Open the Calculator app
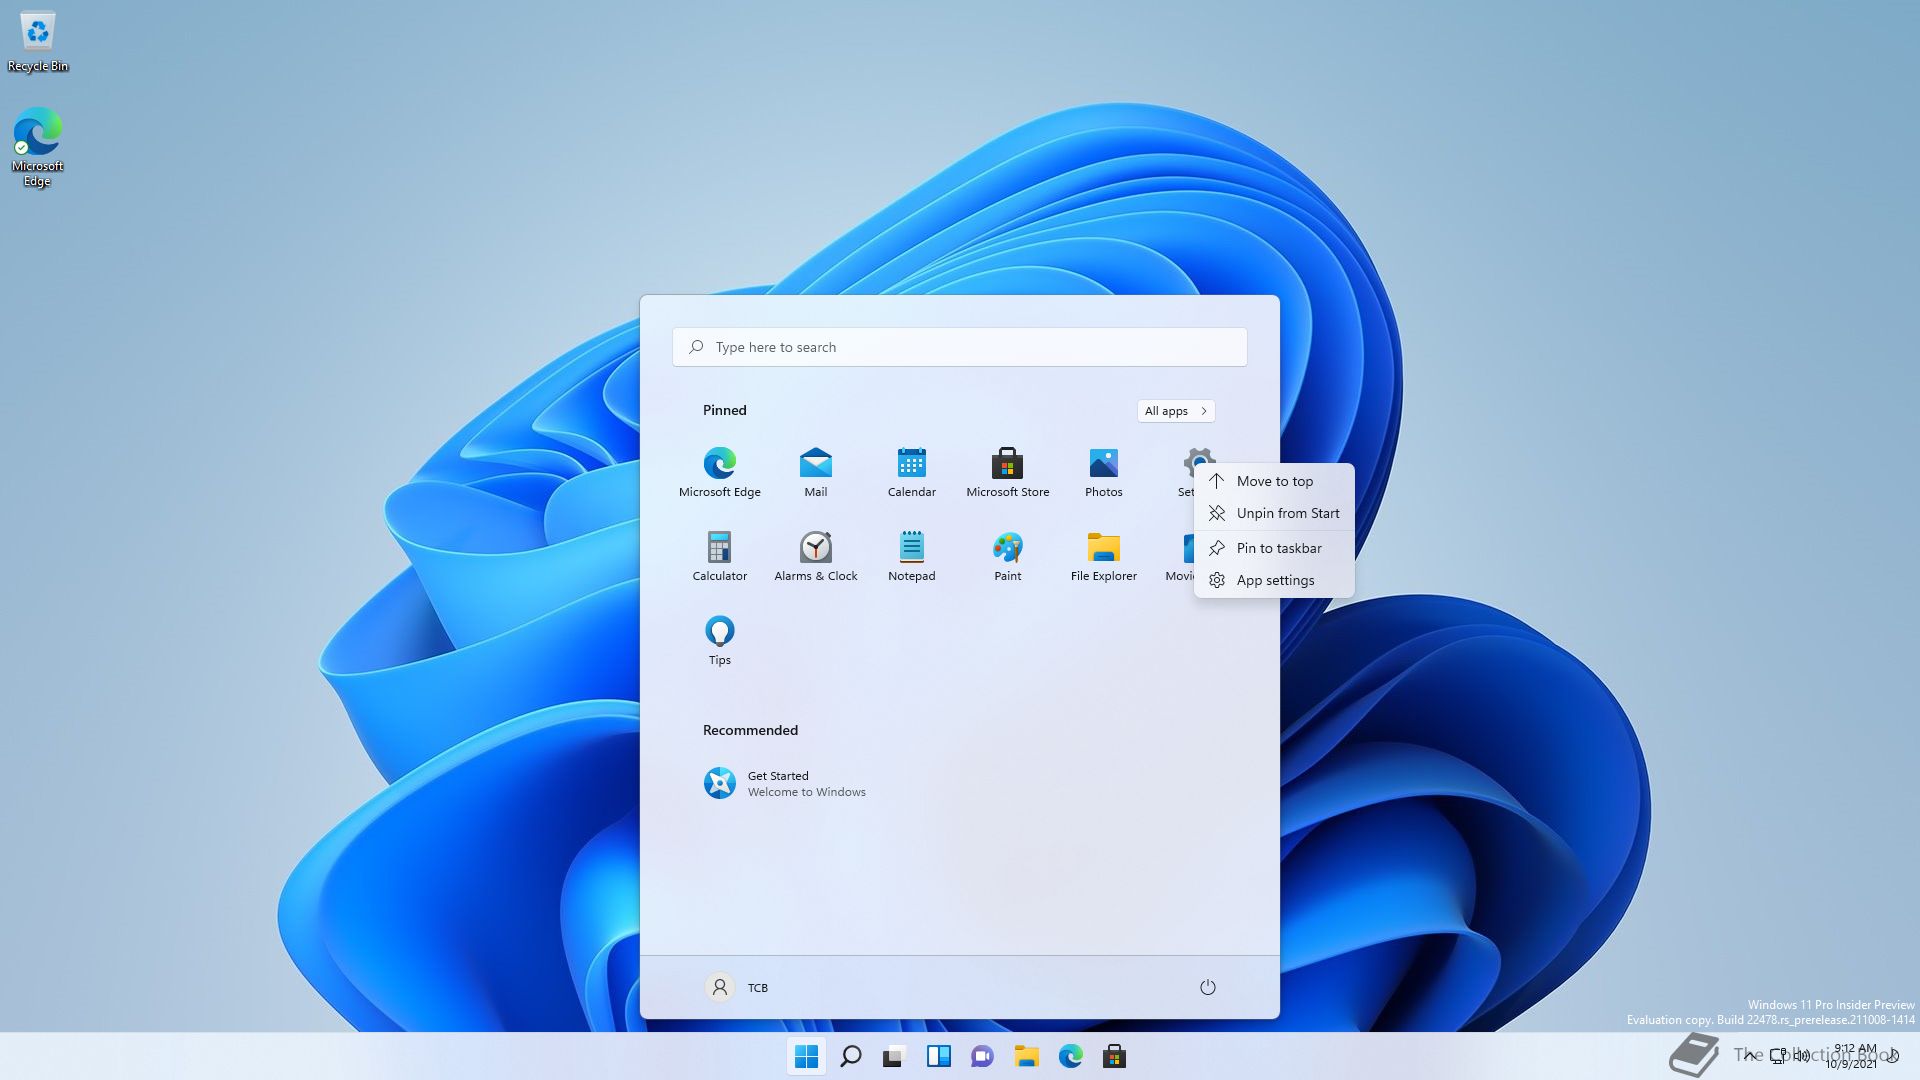Image resolution: width=1920 pixels, height=1080 pixels. point(720,555)
